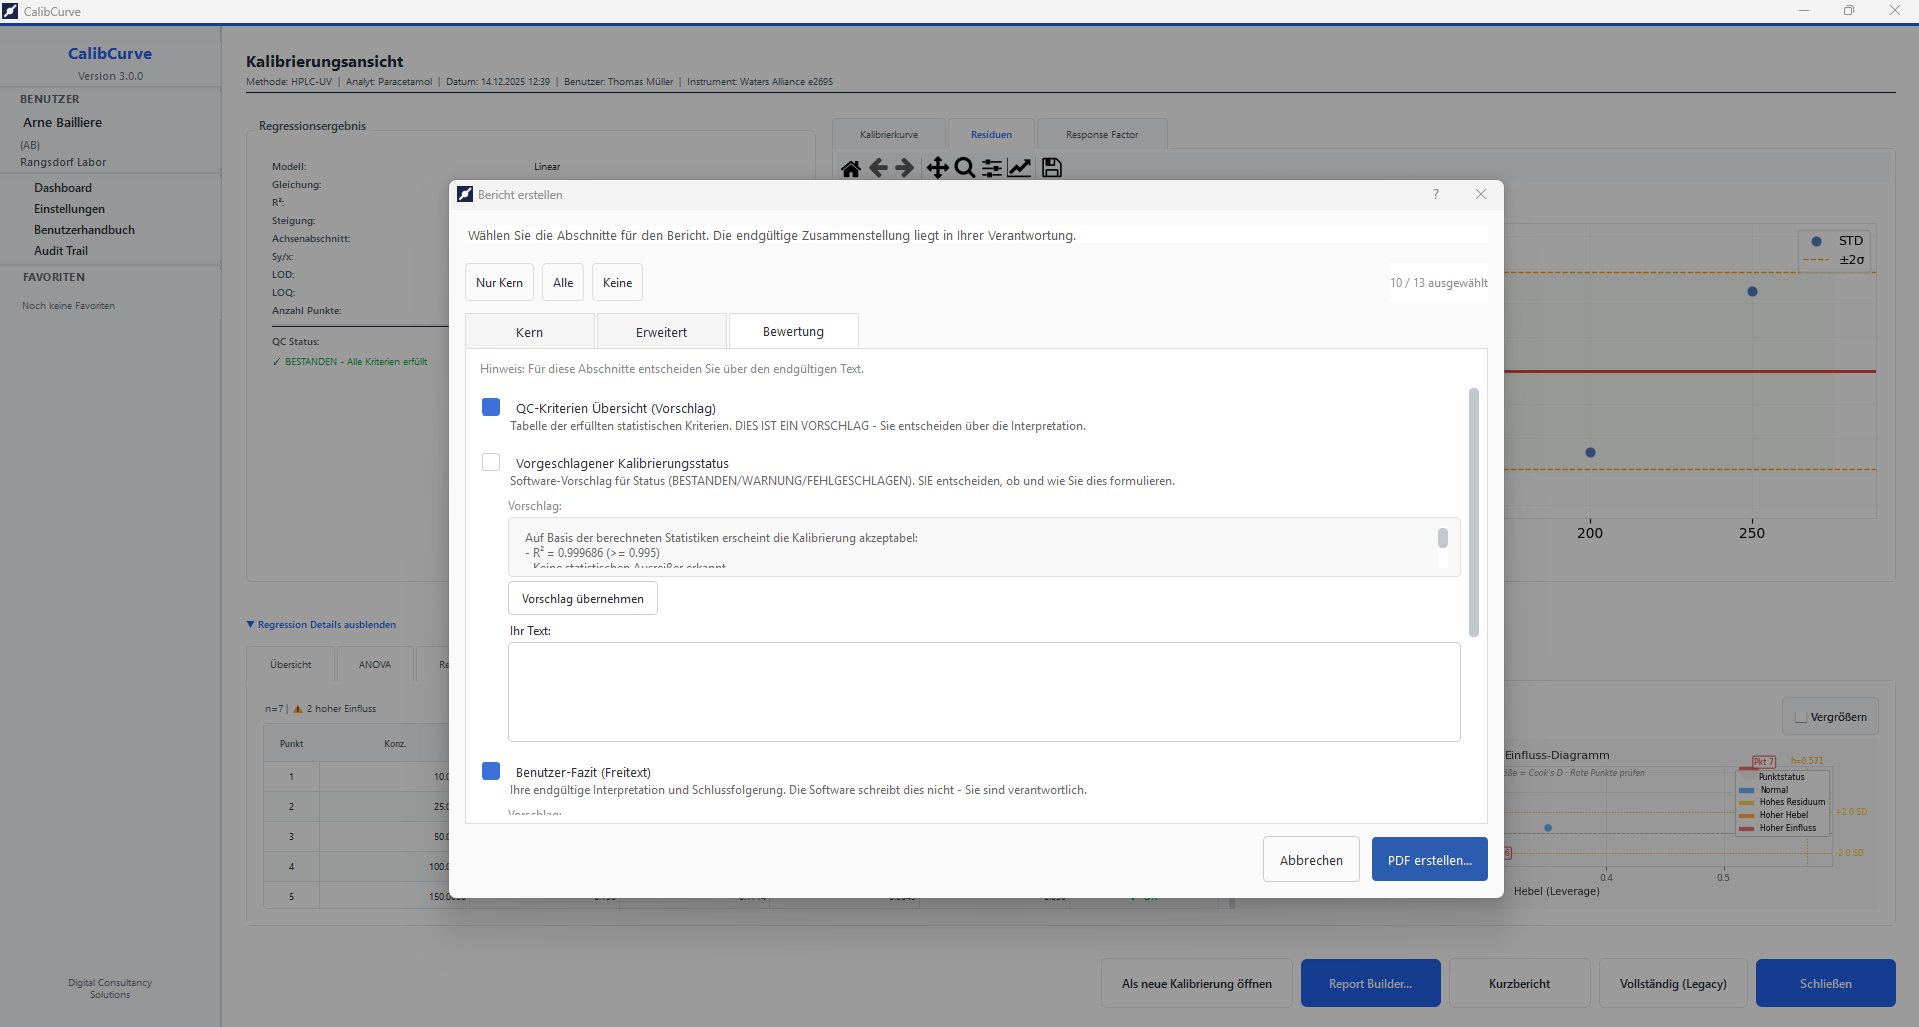Screen dimensions: 1919x1027
Task: Activate the Pan tool on the chart toolbar
Action: pyautogui.click(x=937, y=167)
